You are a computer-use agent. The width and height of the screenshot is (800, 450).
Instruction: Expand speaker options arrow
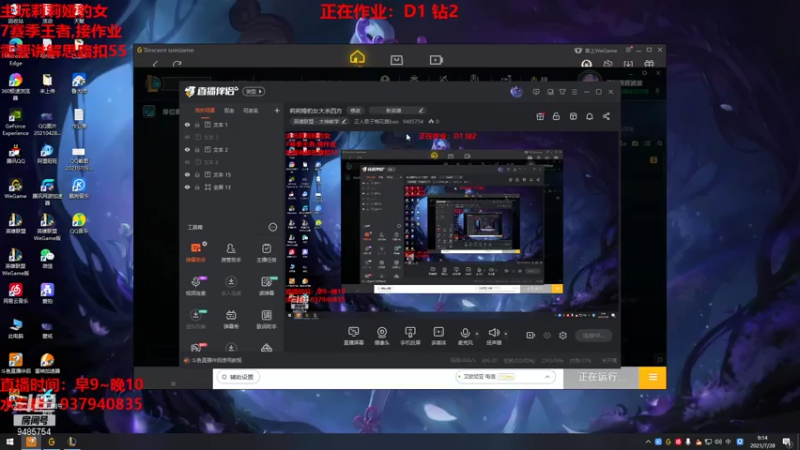point(506,334)
